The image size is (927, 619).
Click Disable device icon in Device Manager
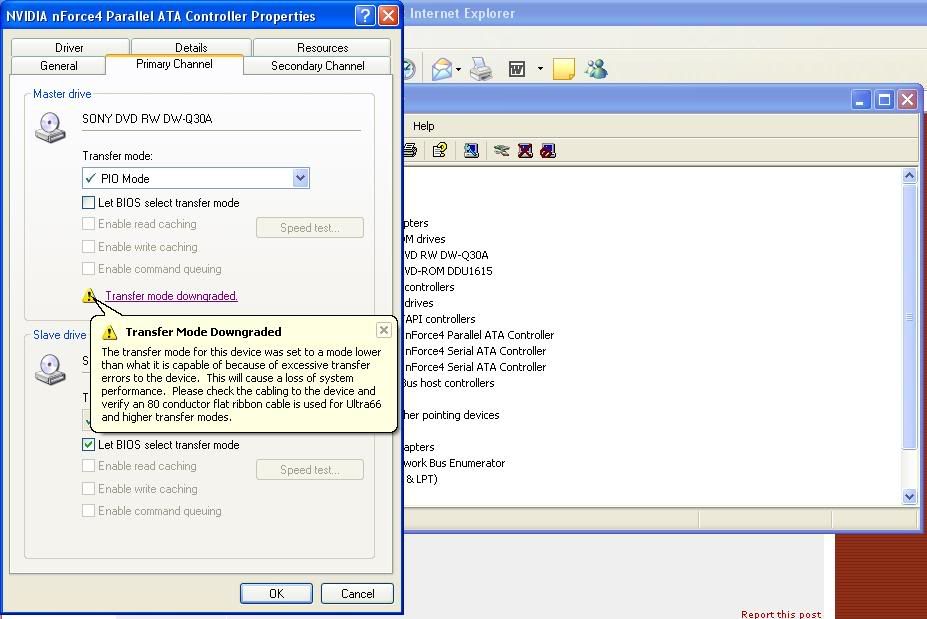[x=548, y=150]
